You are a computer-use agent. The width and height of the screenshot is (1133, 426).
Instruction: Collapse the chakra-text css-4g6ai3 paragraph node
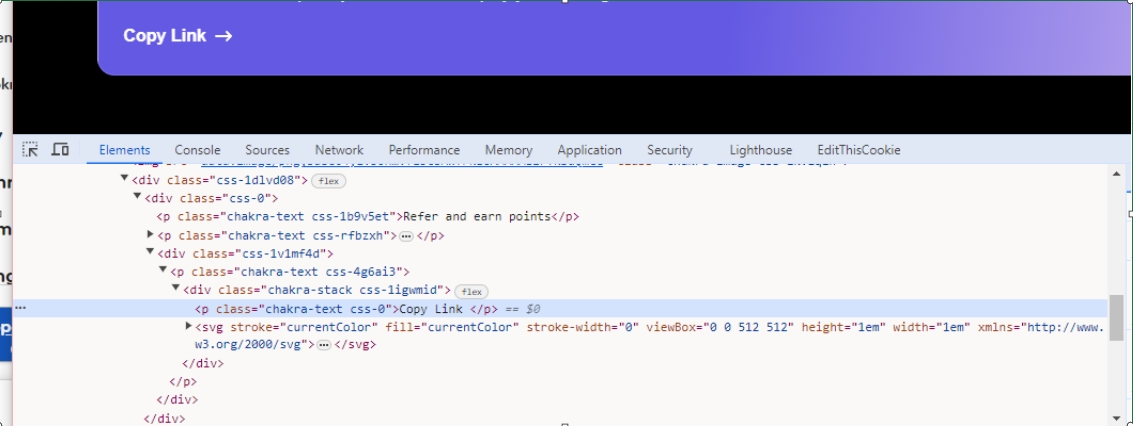162,272
